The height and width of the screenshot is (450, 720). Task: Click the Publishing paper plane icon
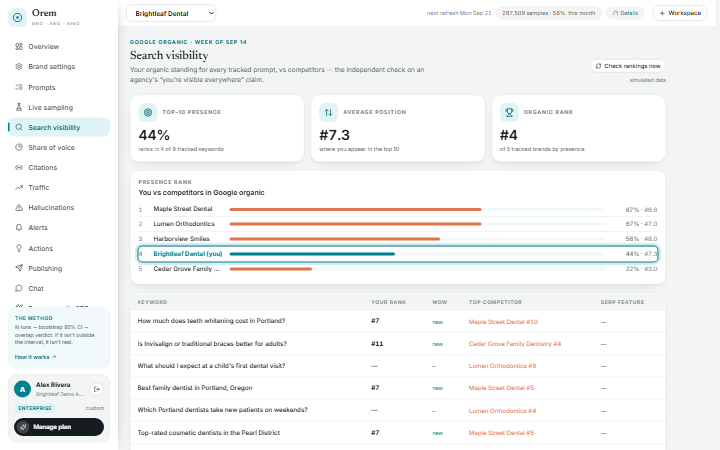point(19,268)
